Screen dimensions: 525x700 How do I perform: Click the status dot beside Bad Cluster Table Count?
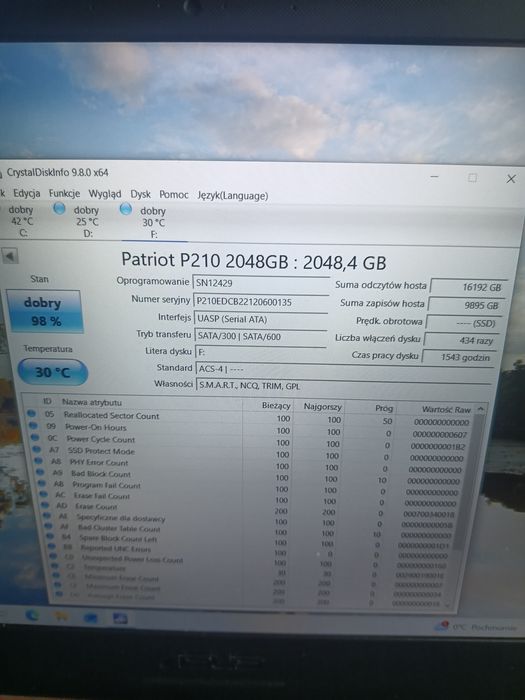[x=49, y=526]
